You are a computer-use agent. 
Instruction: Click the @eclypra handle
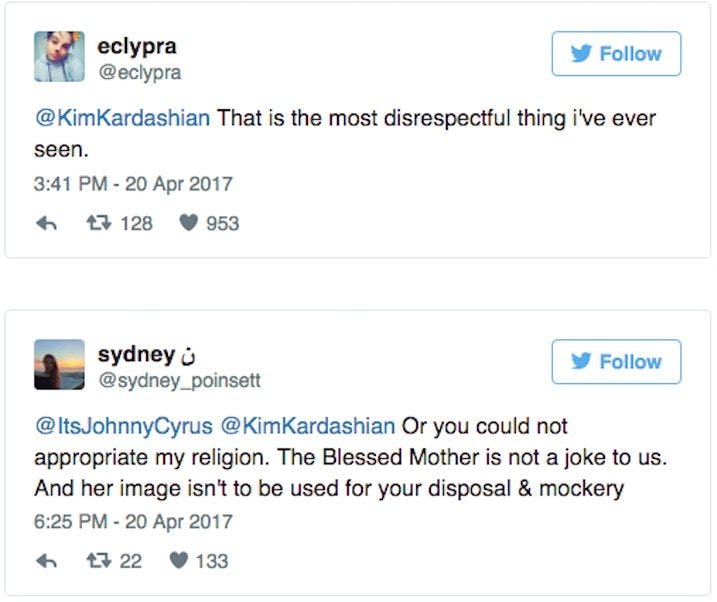[139, 72]
